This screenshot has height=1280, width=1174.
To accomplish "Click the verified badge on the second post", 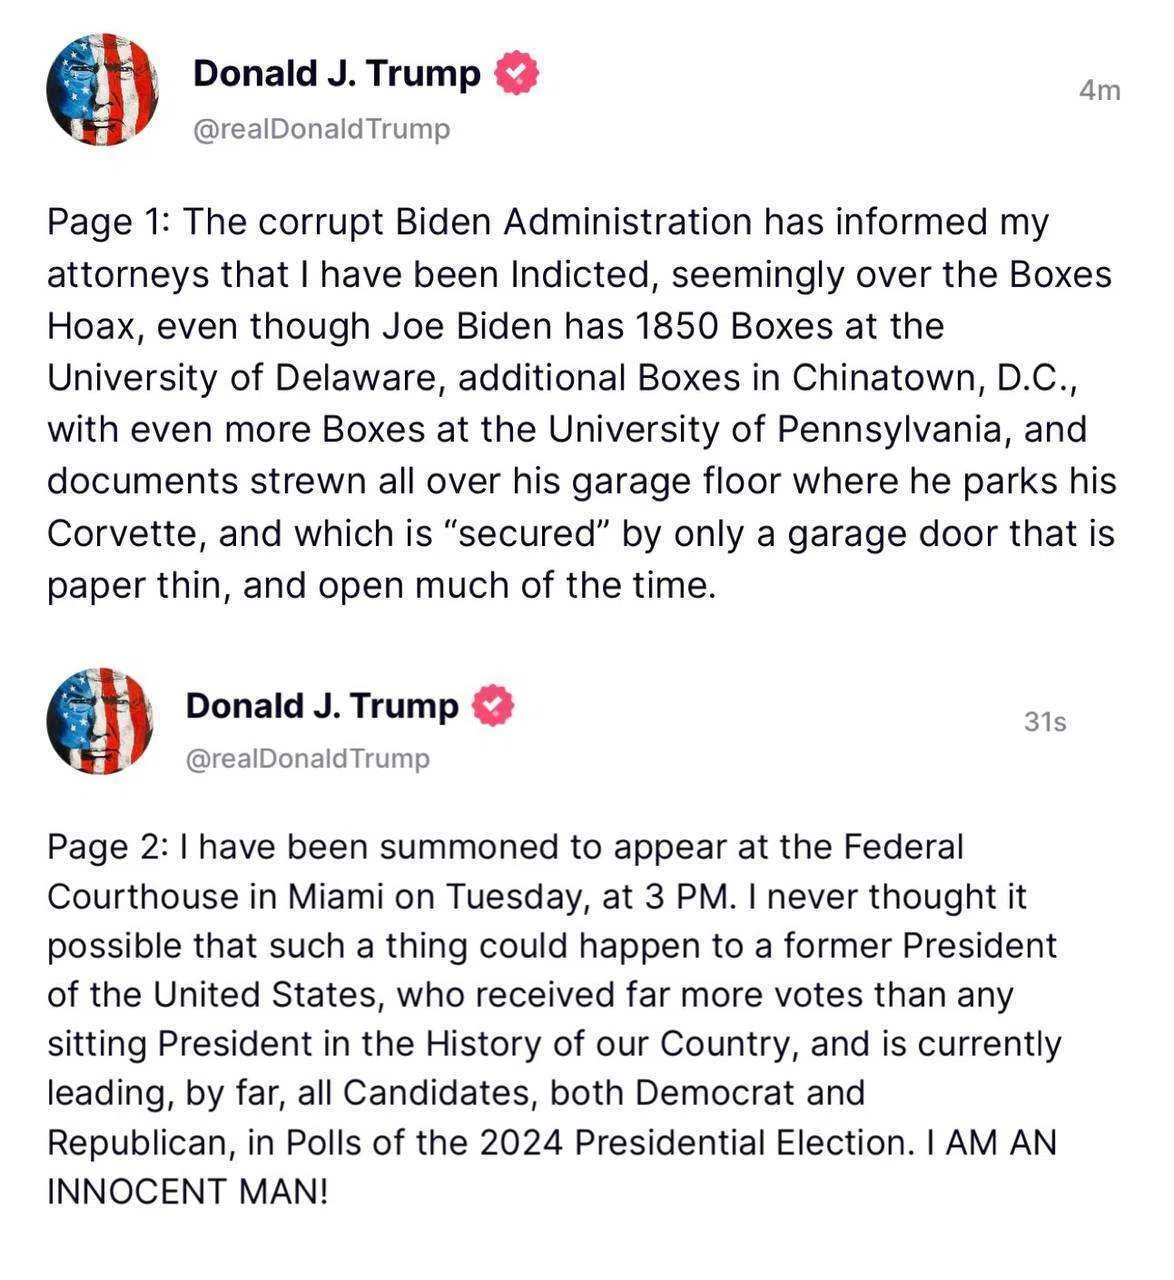I will (493, 705).
